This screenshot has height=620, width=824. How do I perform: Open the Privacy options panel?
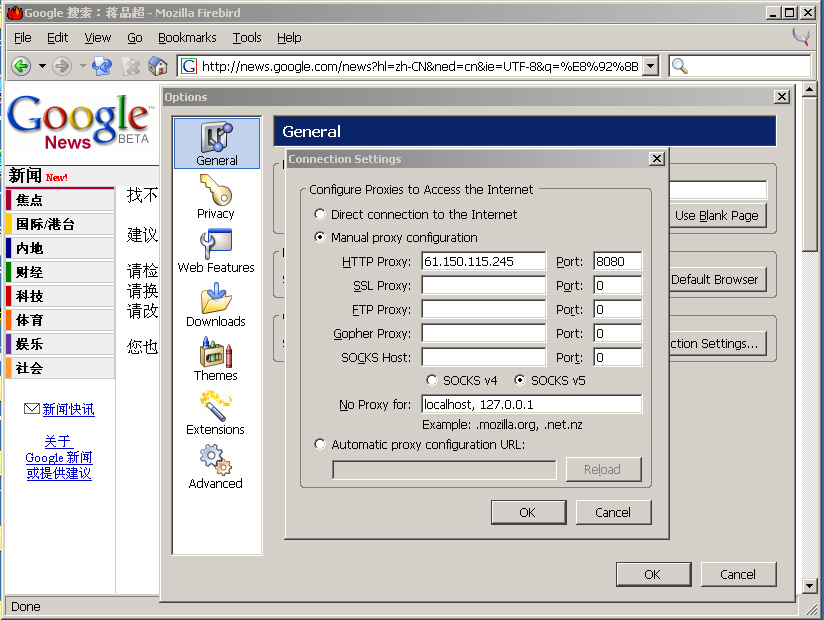pyautogui.click(x=216, y=197)
